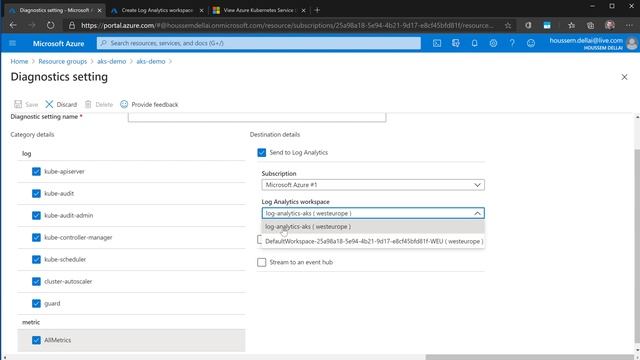This screenshot has height=360, width=640.
Task: Collapse the Log Analytics workspace dropdown
Action: tap(477, 213)
